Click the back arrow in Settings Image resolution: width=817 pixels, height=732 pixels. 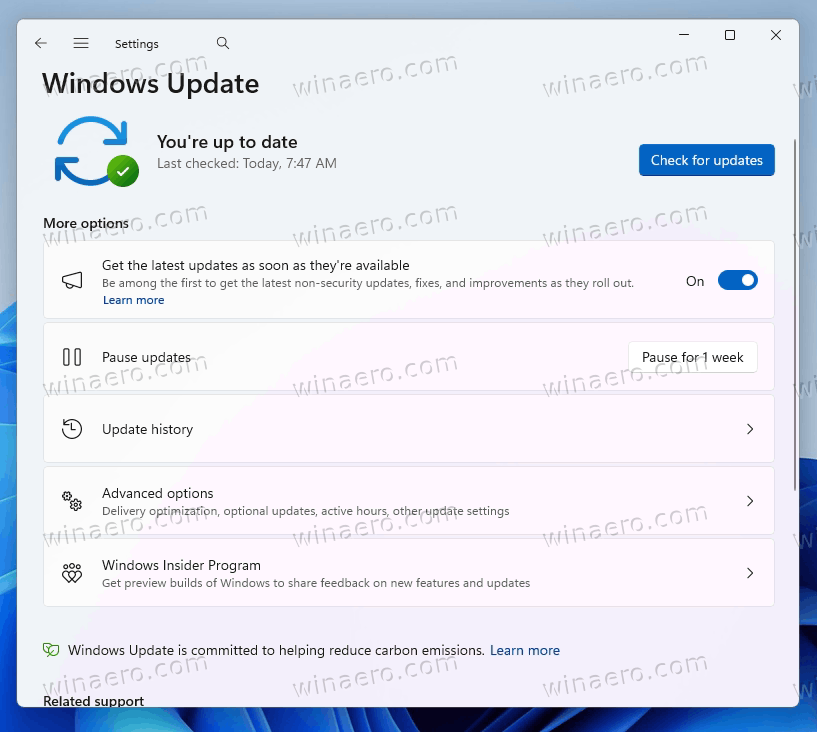(41, 44)
